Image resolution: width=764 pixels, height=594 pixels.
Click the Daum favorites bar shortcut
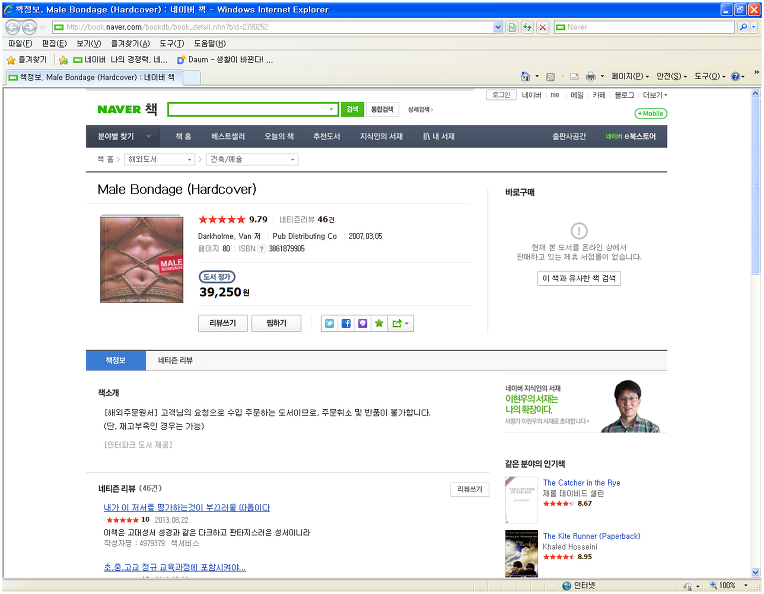[225, 60]
